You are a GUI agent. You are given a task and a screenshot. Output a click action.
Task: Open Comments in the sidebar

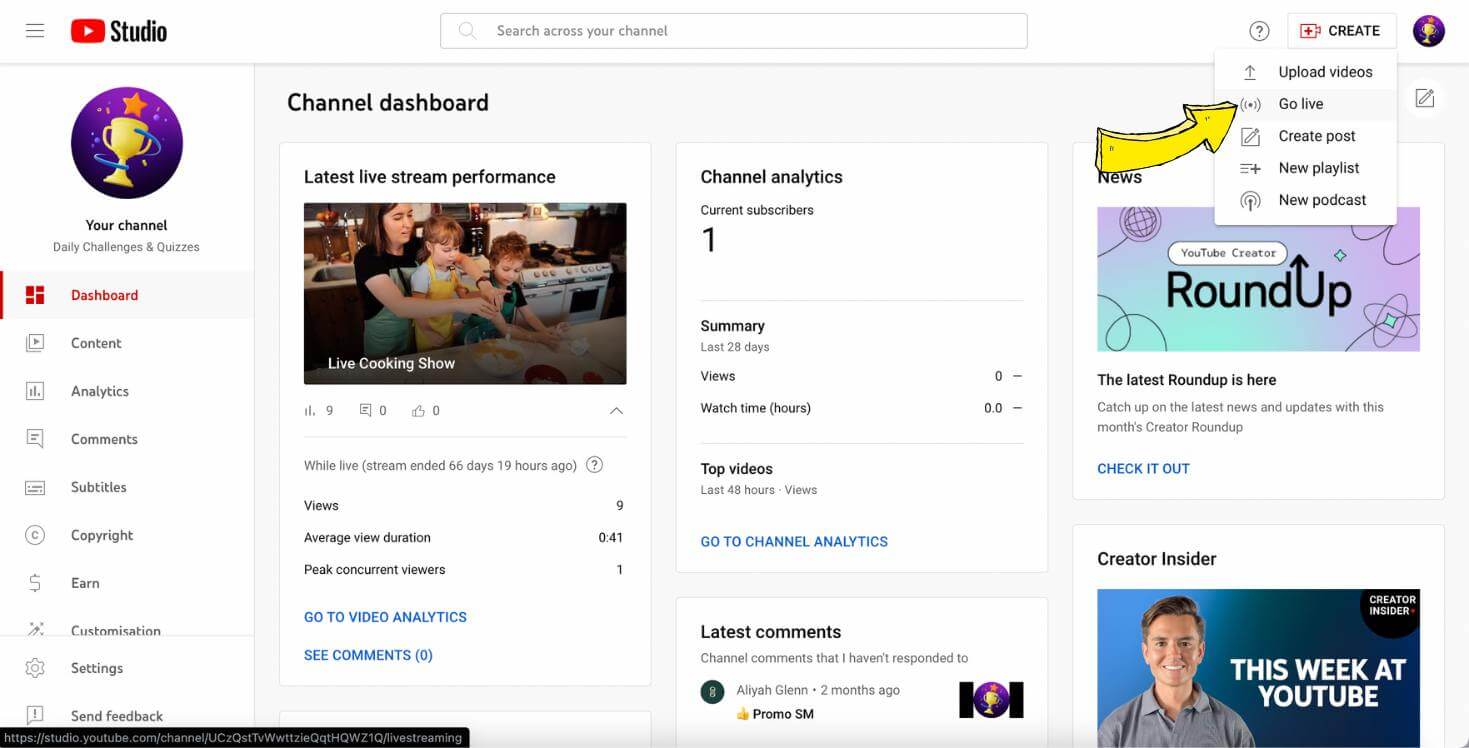[x=127, y=439]
